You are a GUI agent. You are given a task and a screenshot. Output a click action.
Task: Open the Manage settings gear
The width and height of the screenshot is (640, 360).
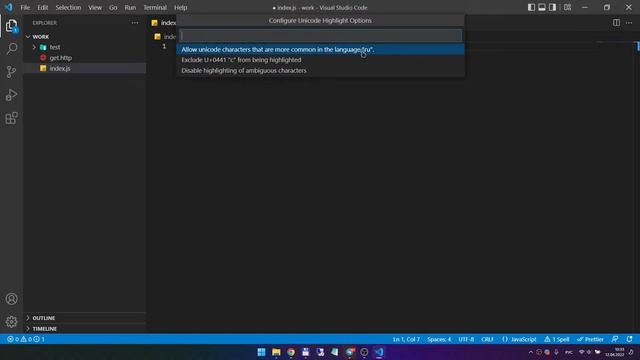click(11, 322)
